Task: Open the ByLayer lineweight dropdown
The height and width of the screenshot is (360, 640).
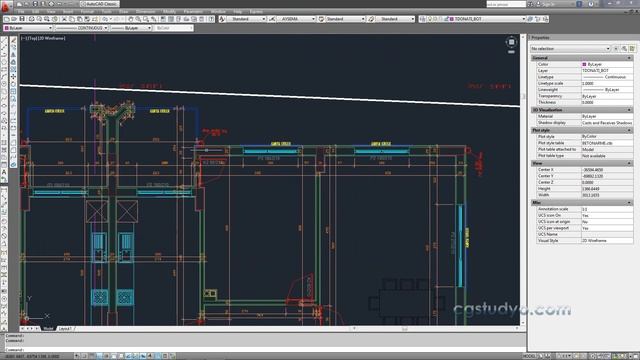Action: click(131, 28)
